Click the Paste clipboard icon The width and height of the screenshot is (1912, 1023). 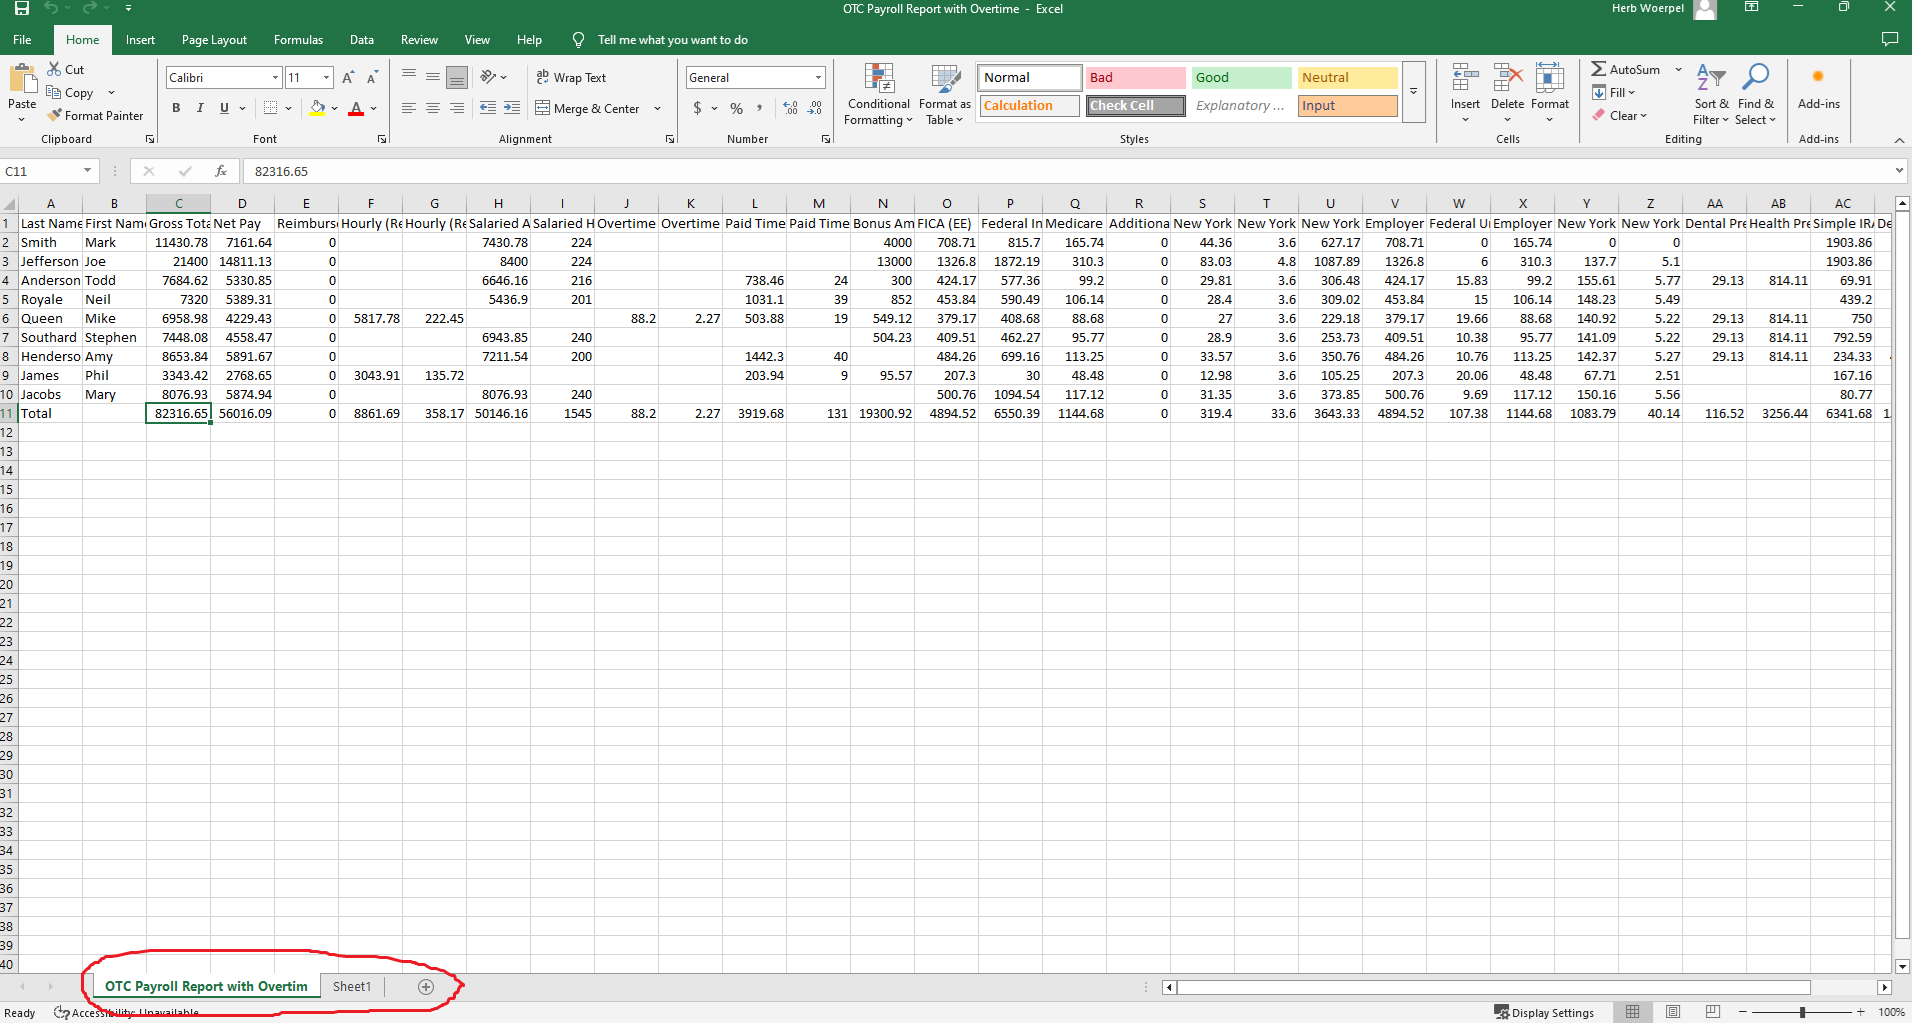point(22,79)
